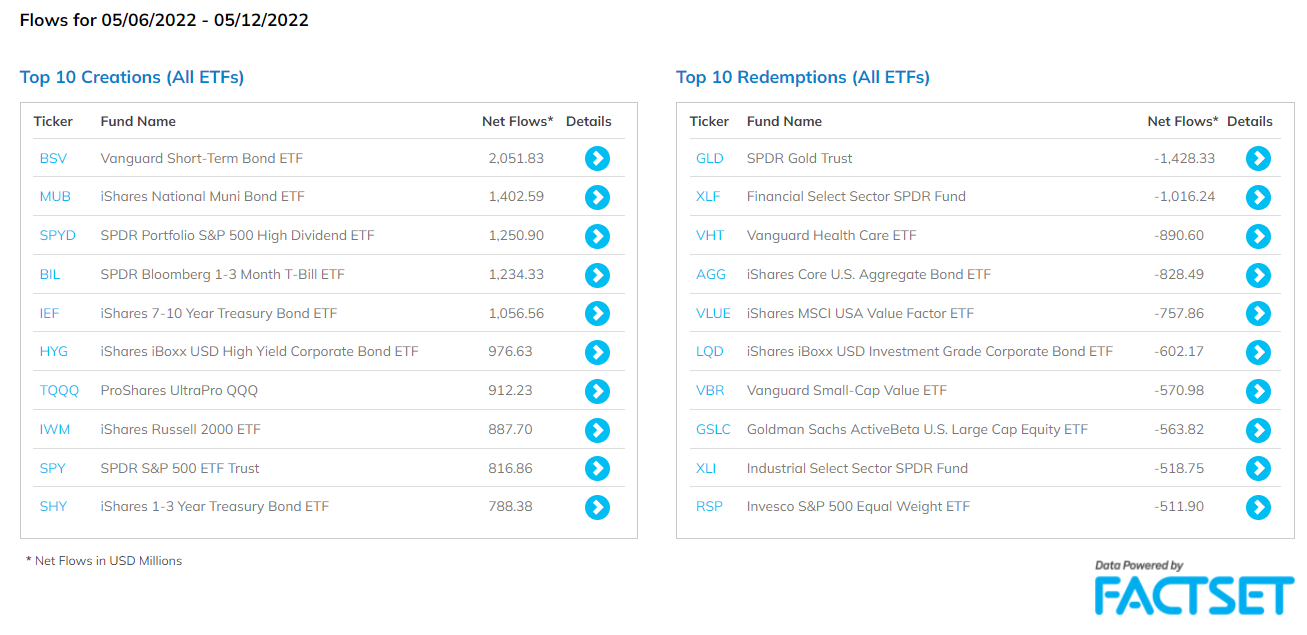Select Vanguard Short-Term Bond ETF name
Screen dimensions: 1307x635
202,158
